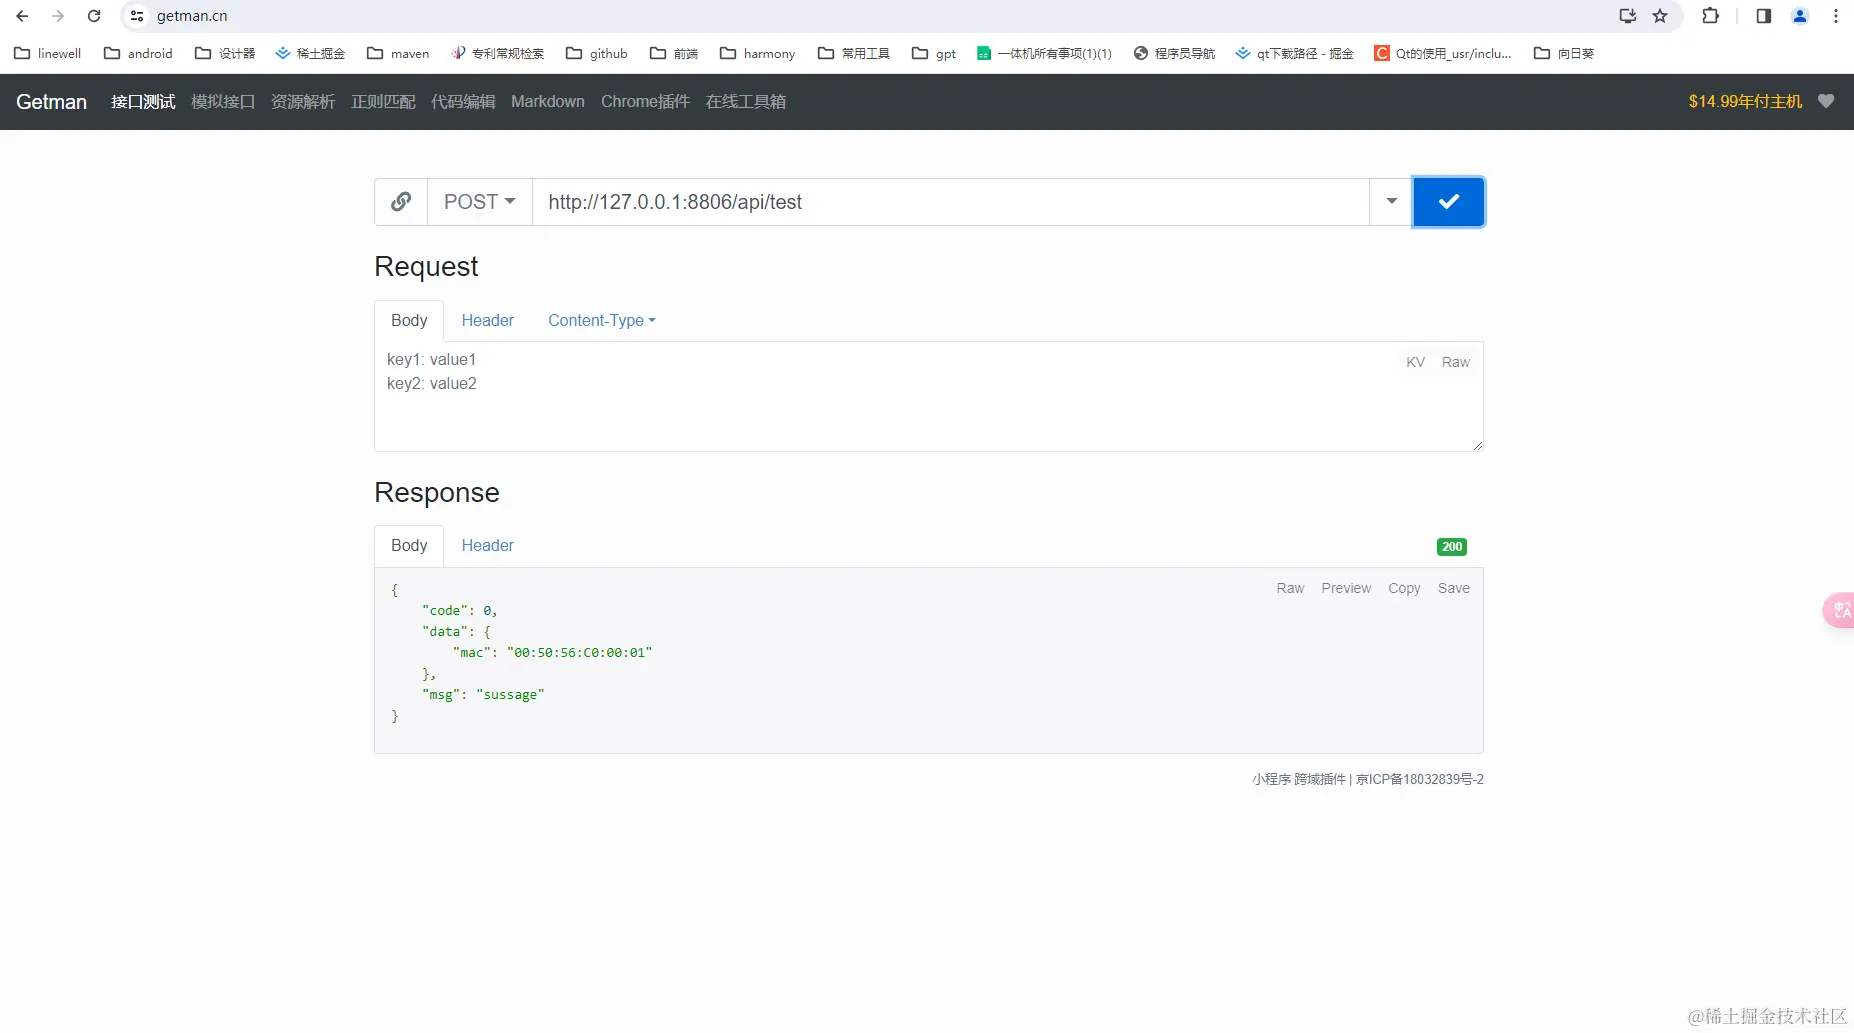Open the harmony bookmark folder

tap(758, 53)
